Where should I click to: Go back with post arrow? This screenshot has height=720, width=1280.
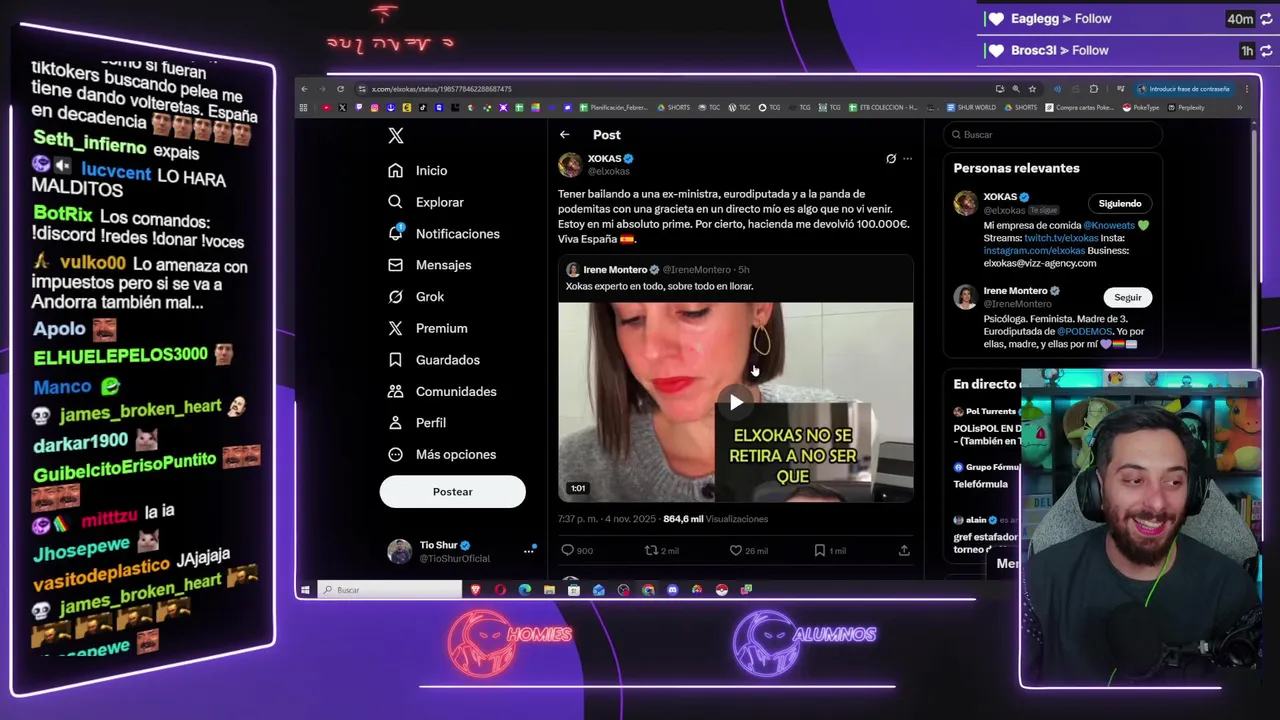click(x=565, y=135)
